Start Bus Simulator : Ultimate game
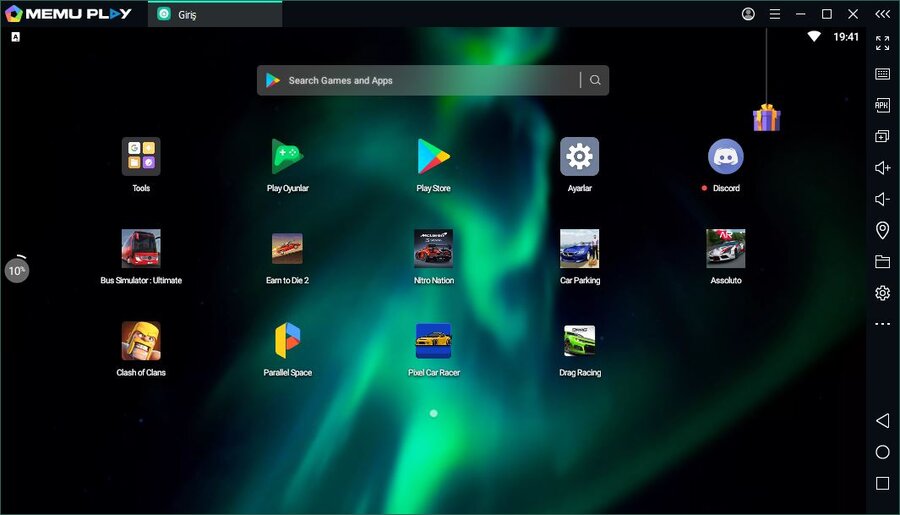 point(141,249)
